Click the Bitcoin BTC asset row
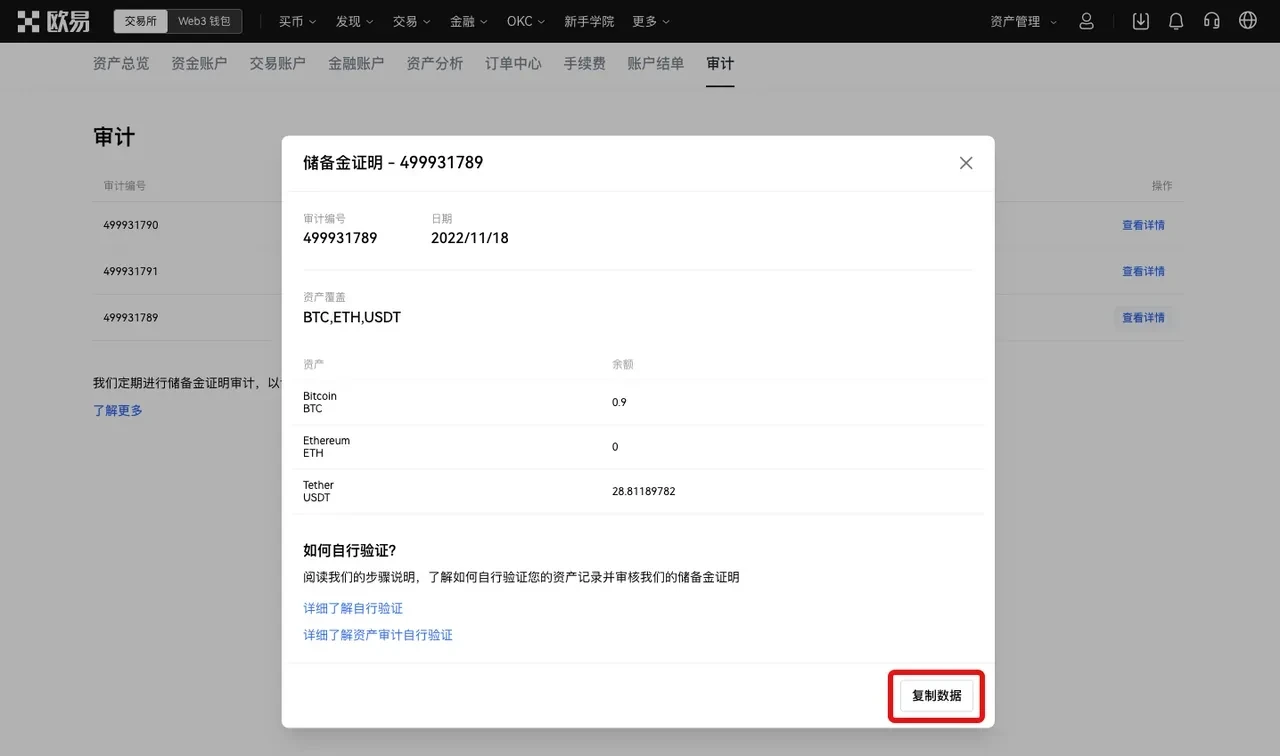Image resolution: width=1280 pixels, height=756 pixels. [638, 402]
